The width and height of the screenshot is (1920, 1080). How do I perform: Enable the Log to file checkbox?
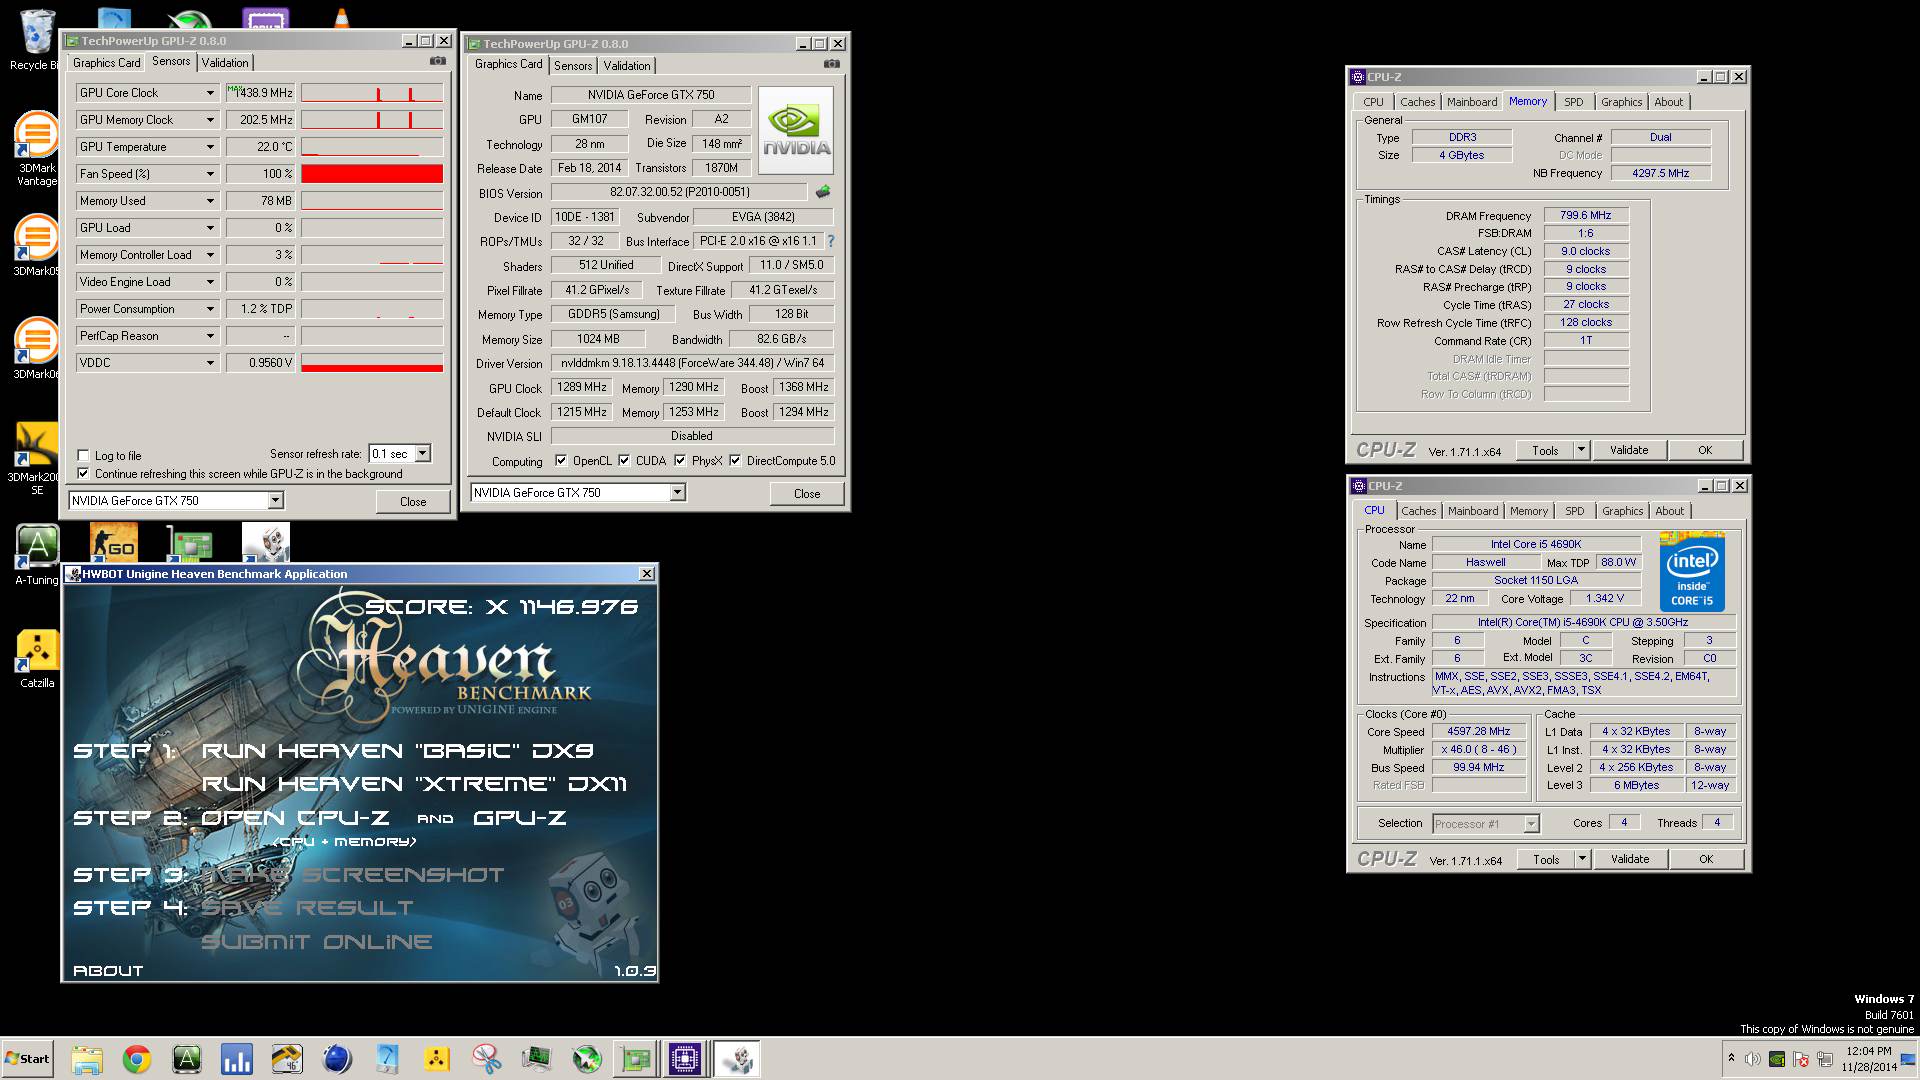(x=84, y=455)
